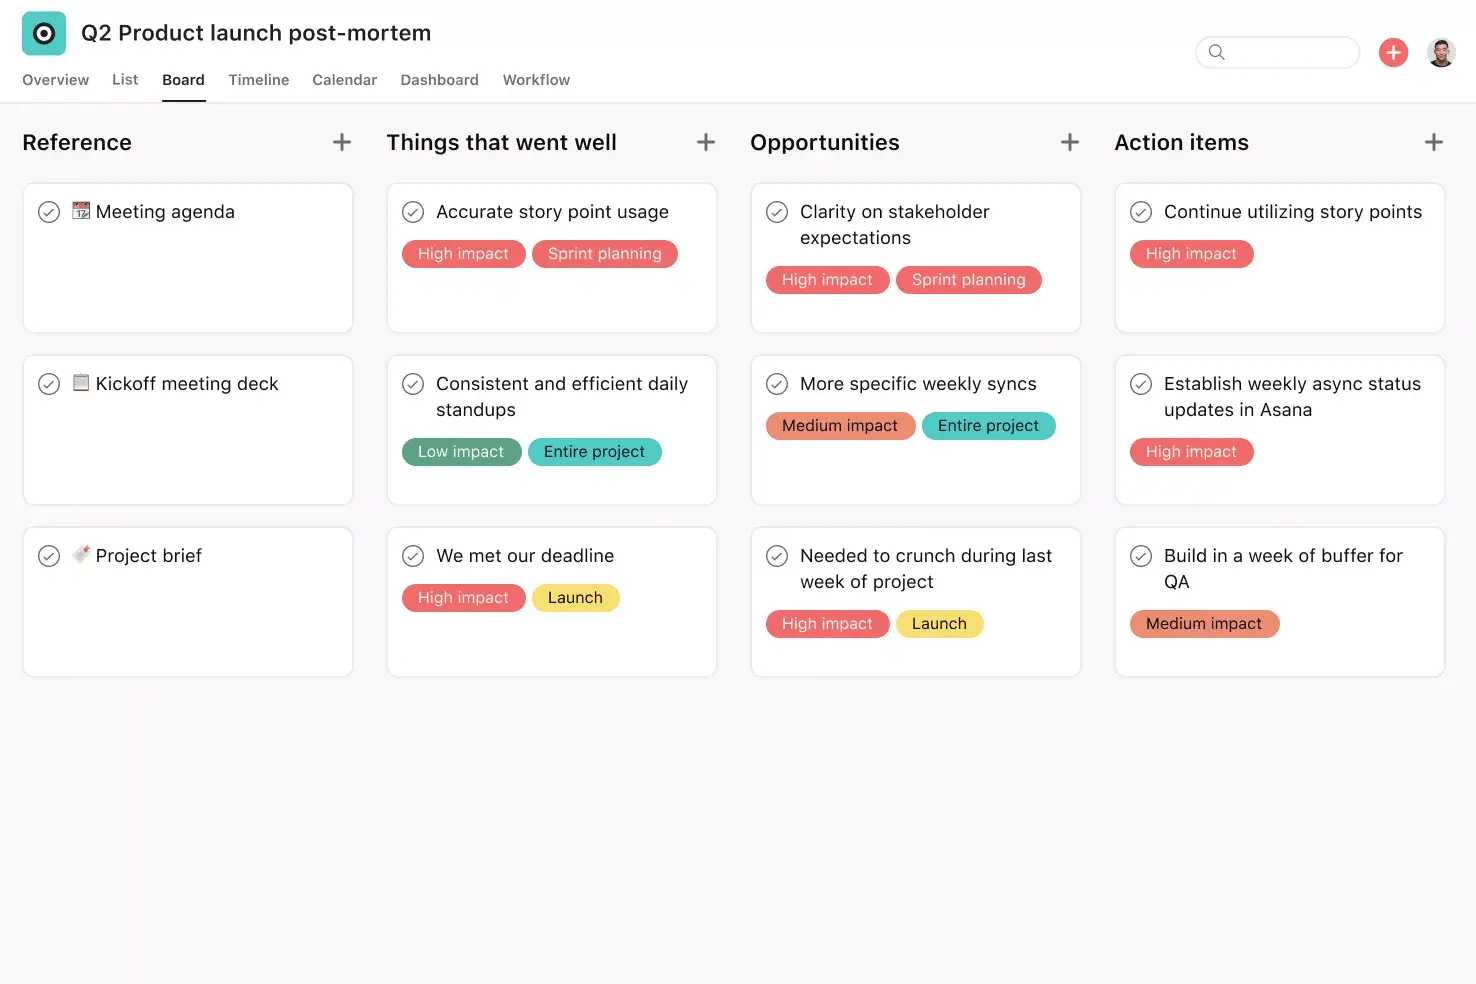Mark Meeting agenda as complete
This screenshot has height=984, width=1476.
pyautogui.click(x=49, y=211)
